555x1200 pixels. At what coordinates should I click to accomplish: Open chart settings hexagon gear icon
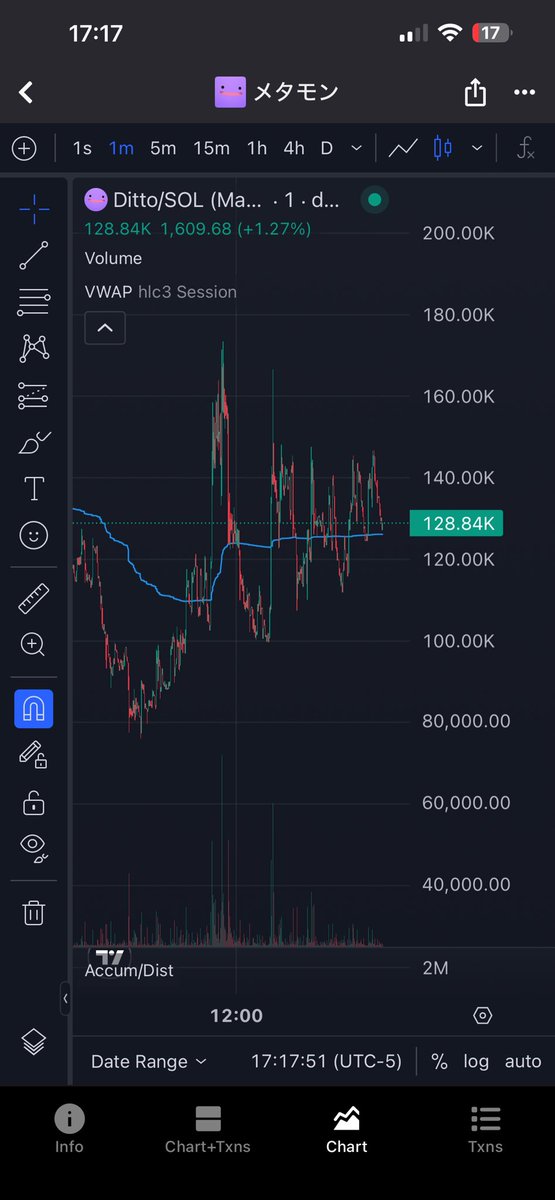(482, 1016)
